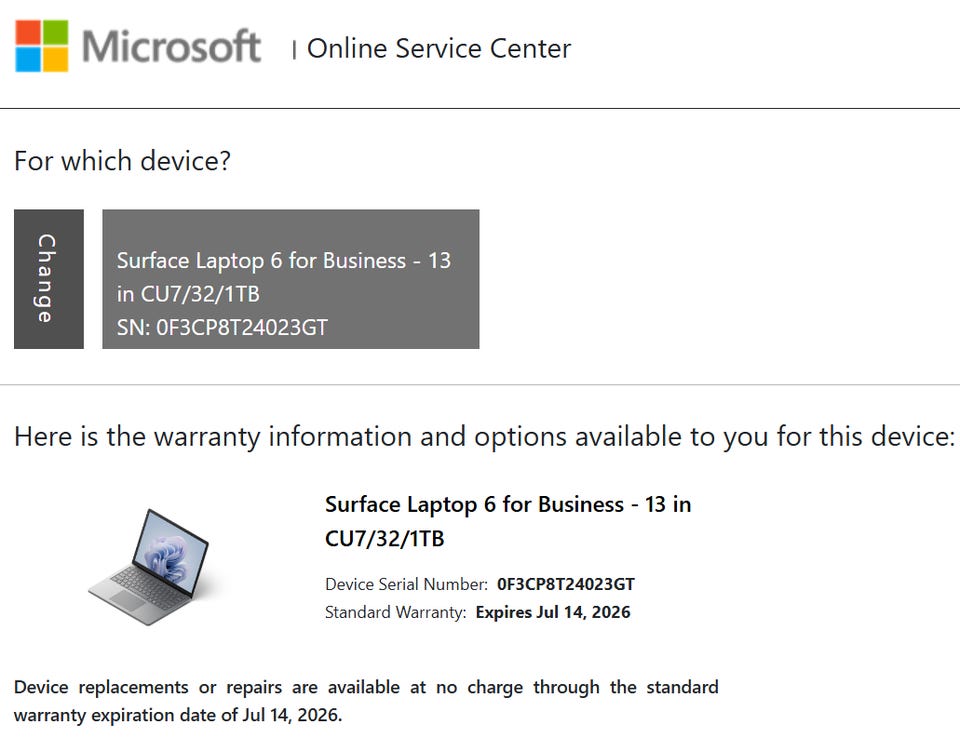This screenshot has height=738, width=960.
Task: Click the yellow square of Microsoft logo
Action: coord(56,60)
